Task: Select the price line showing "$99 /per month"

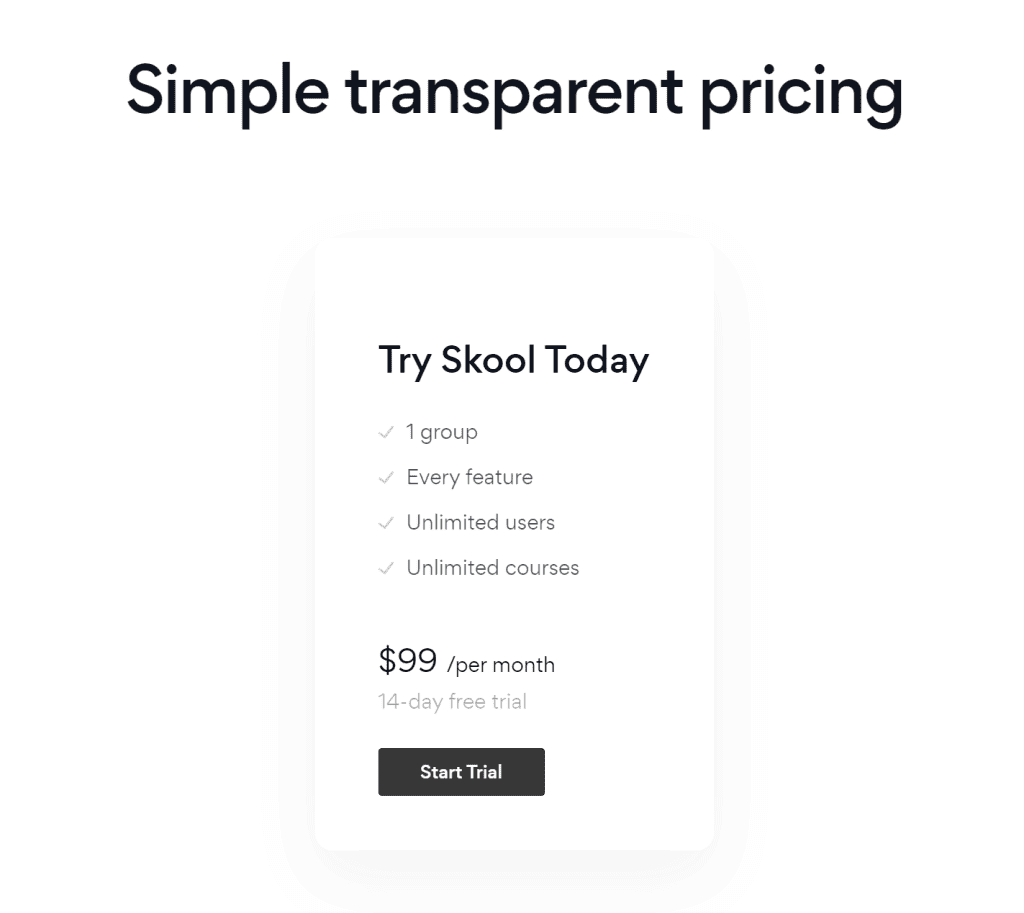Action: click(x=466, y=662)
